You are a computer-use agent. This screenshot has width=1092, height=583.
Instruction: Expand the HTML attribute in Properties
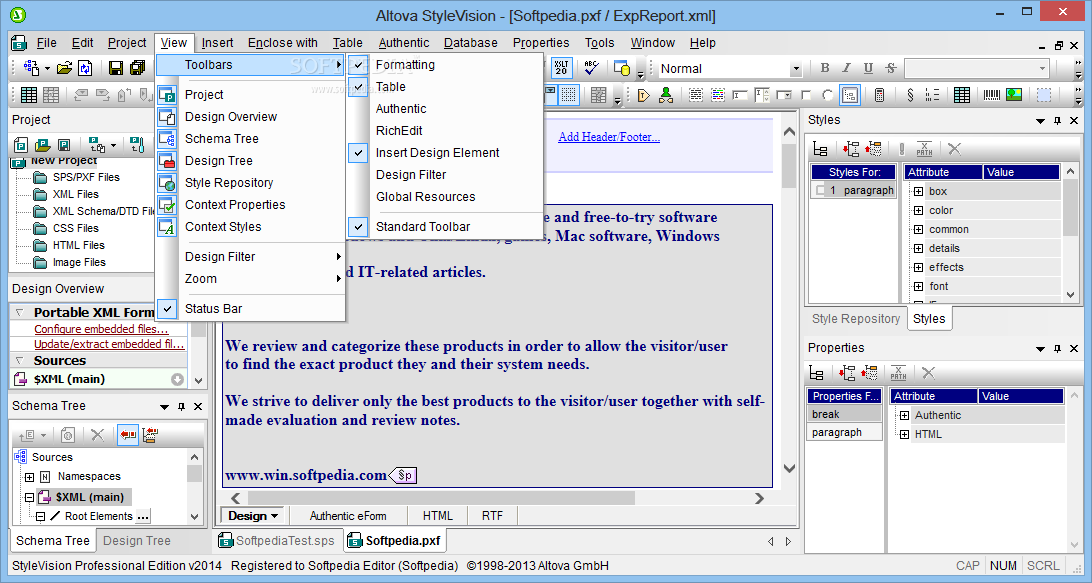point(904,434)
